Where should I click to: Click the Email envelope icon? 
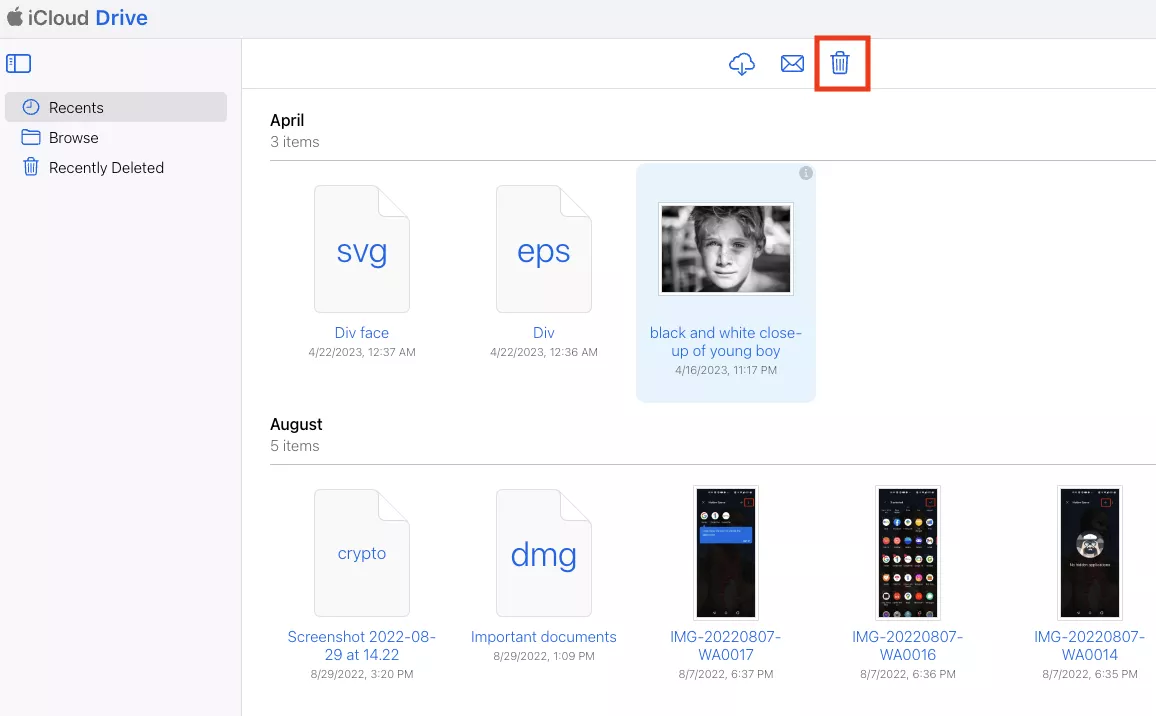(793, 64)
